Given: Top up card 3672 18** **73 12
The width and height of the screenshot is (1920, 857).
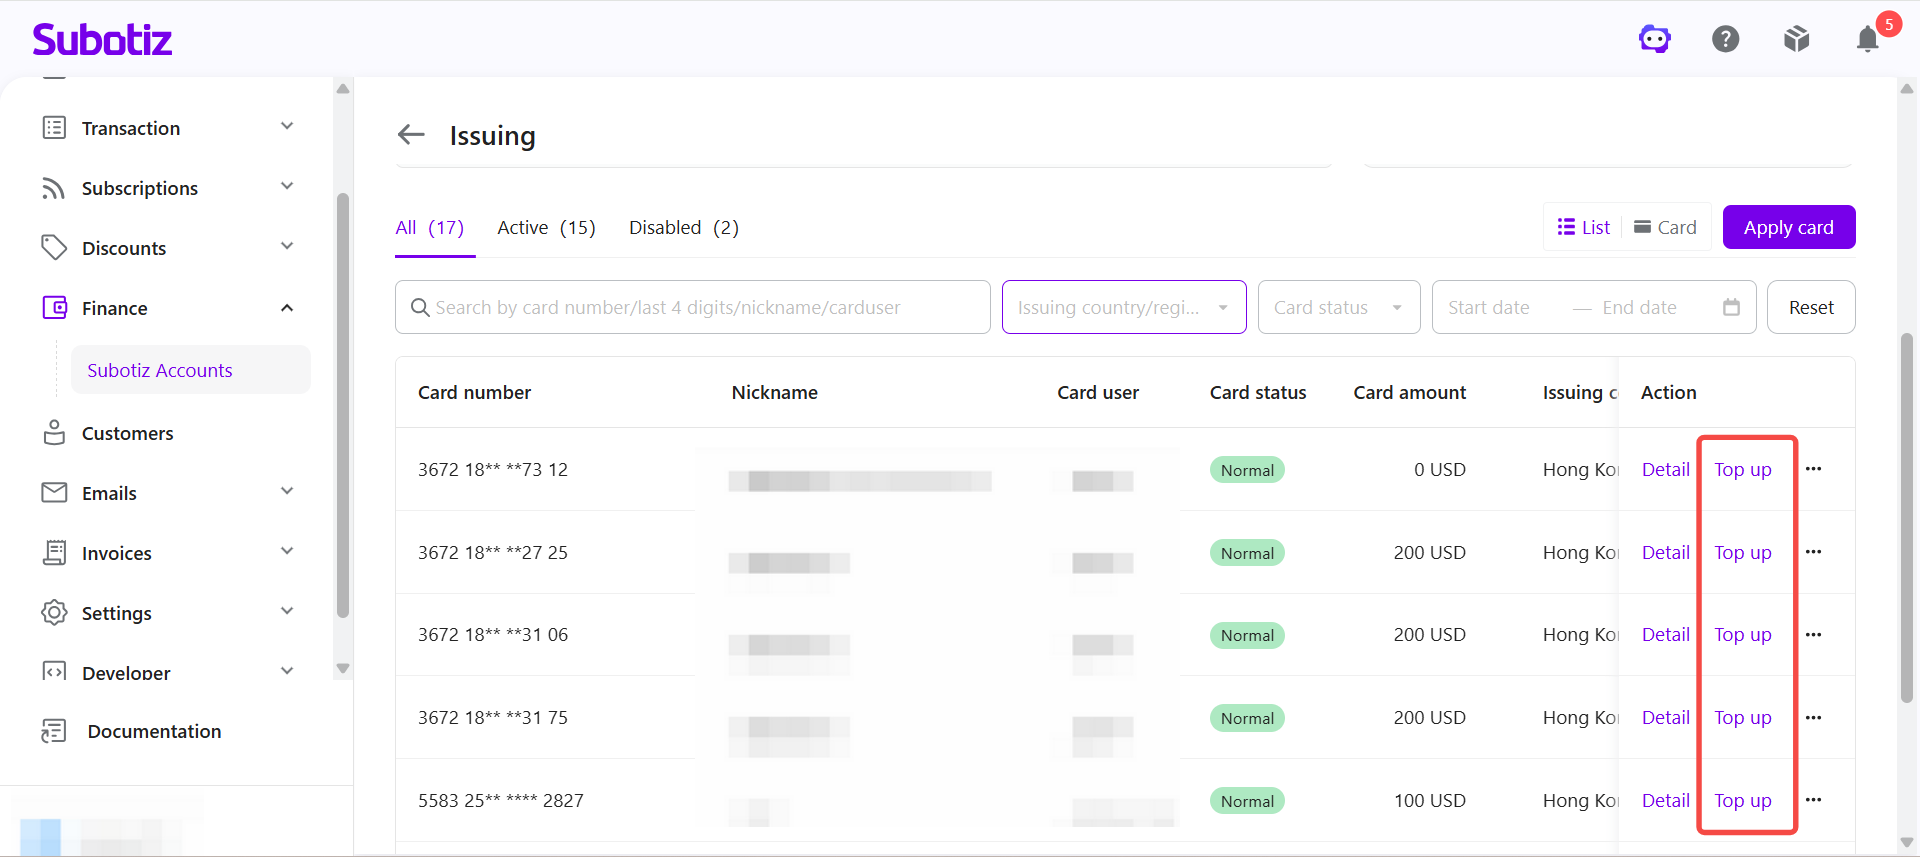Looking at the screenshot, I should [x=1743, y=469].
